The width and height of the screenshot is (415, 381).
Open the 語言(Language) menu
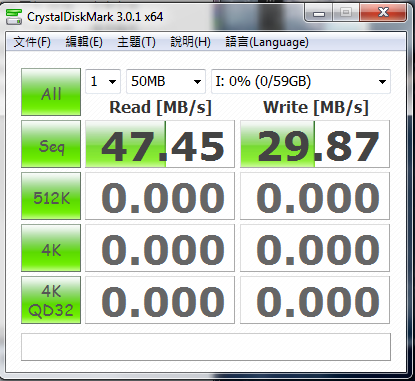267,42
